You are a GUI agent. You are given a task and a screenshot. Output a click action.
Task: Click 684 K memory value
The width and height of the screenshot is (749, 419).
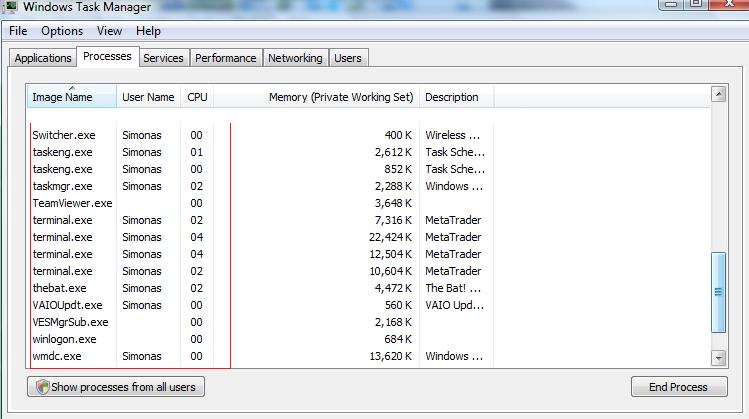click(398, 339)
